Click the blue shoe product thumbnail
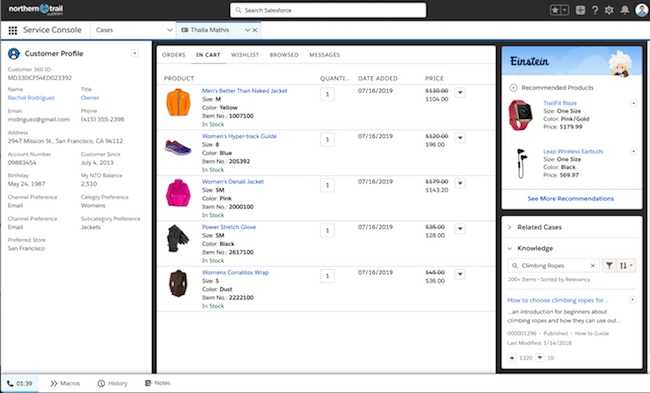 point(178,147)
